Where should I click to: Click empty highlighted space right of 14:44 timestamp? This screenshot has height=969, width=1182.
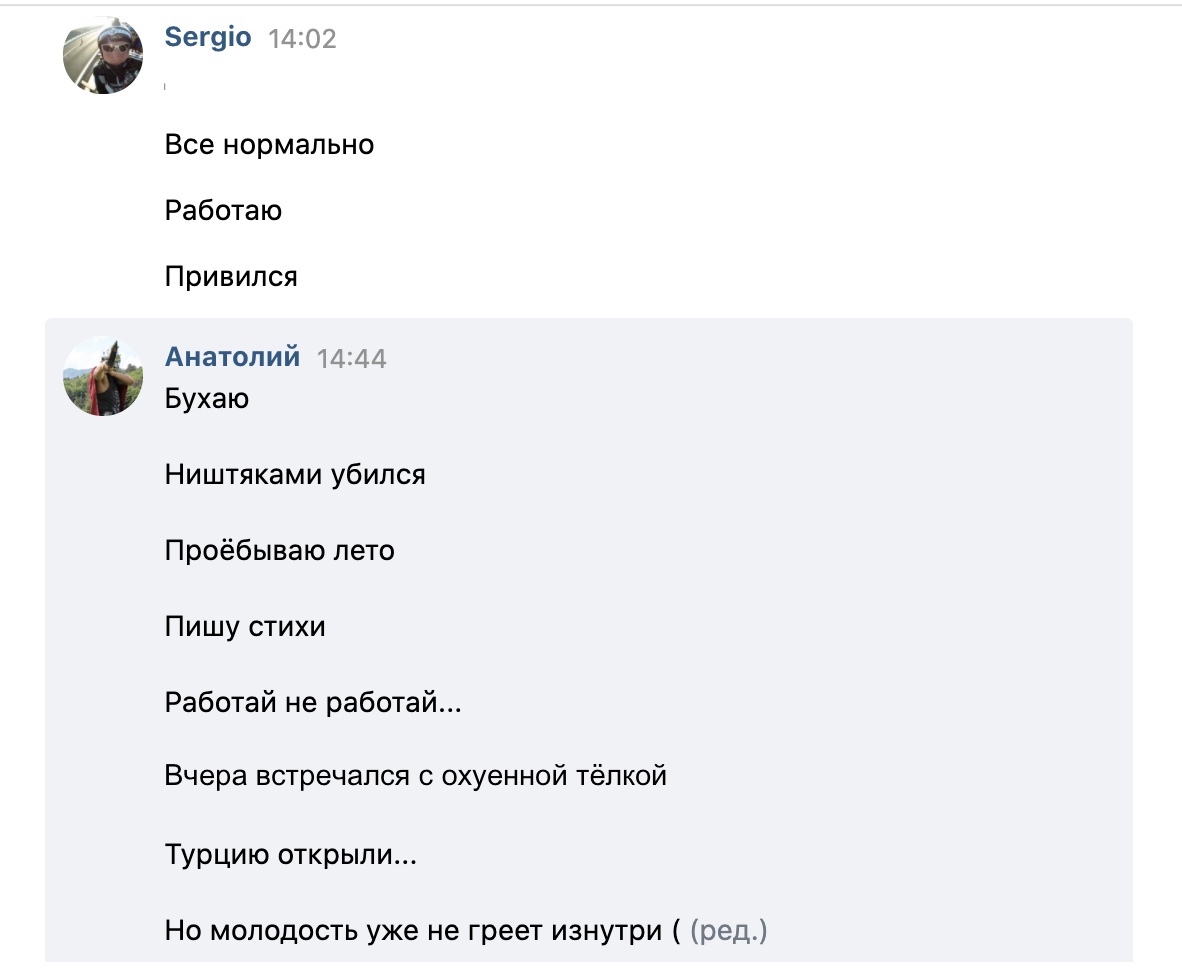750,358
